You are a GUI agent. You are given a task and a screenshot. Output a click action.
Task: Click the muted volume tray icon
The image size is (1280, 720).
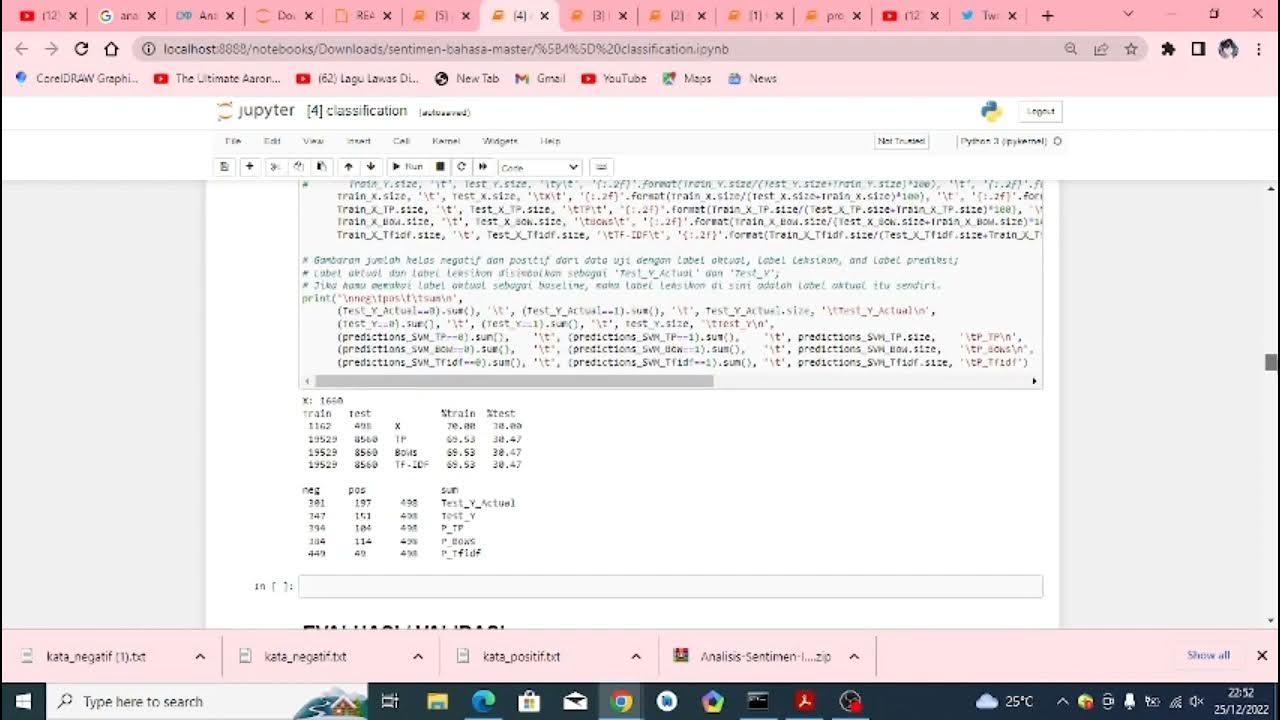[1196, 701]
